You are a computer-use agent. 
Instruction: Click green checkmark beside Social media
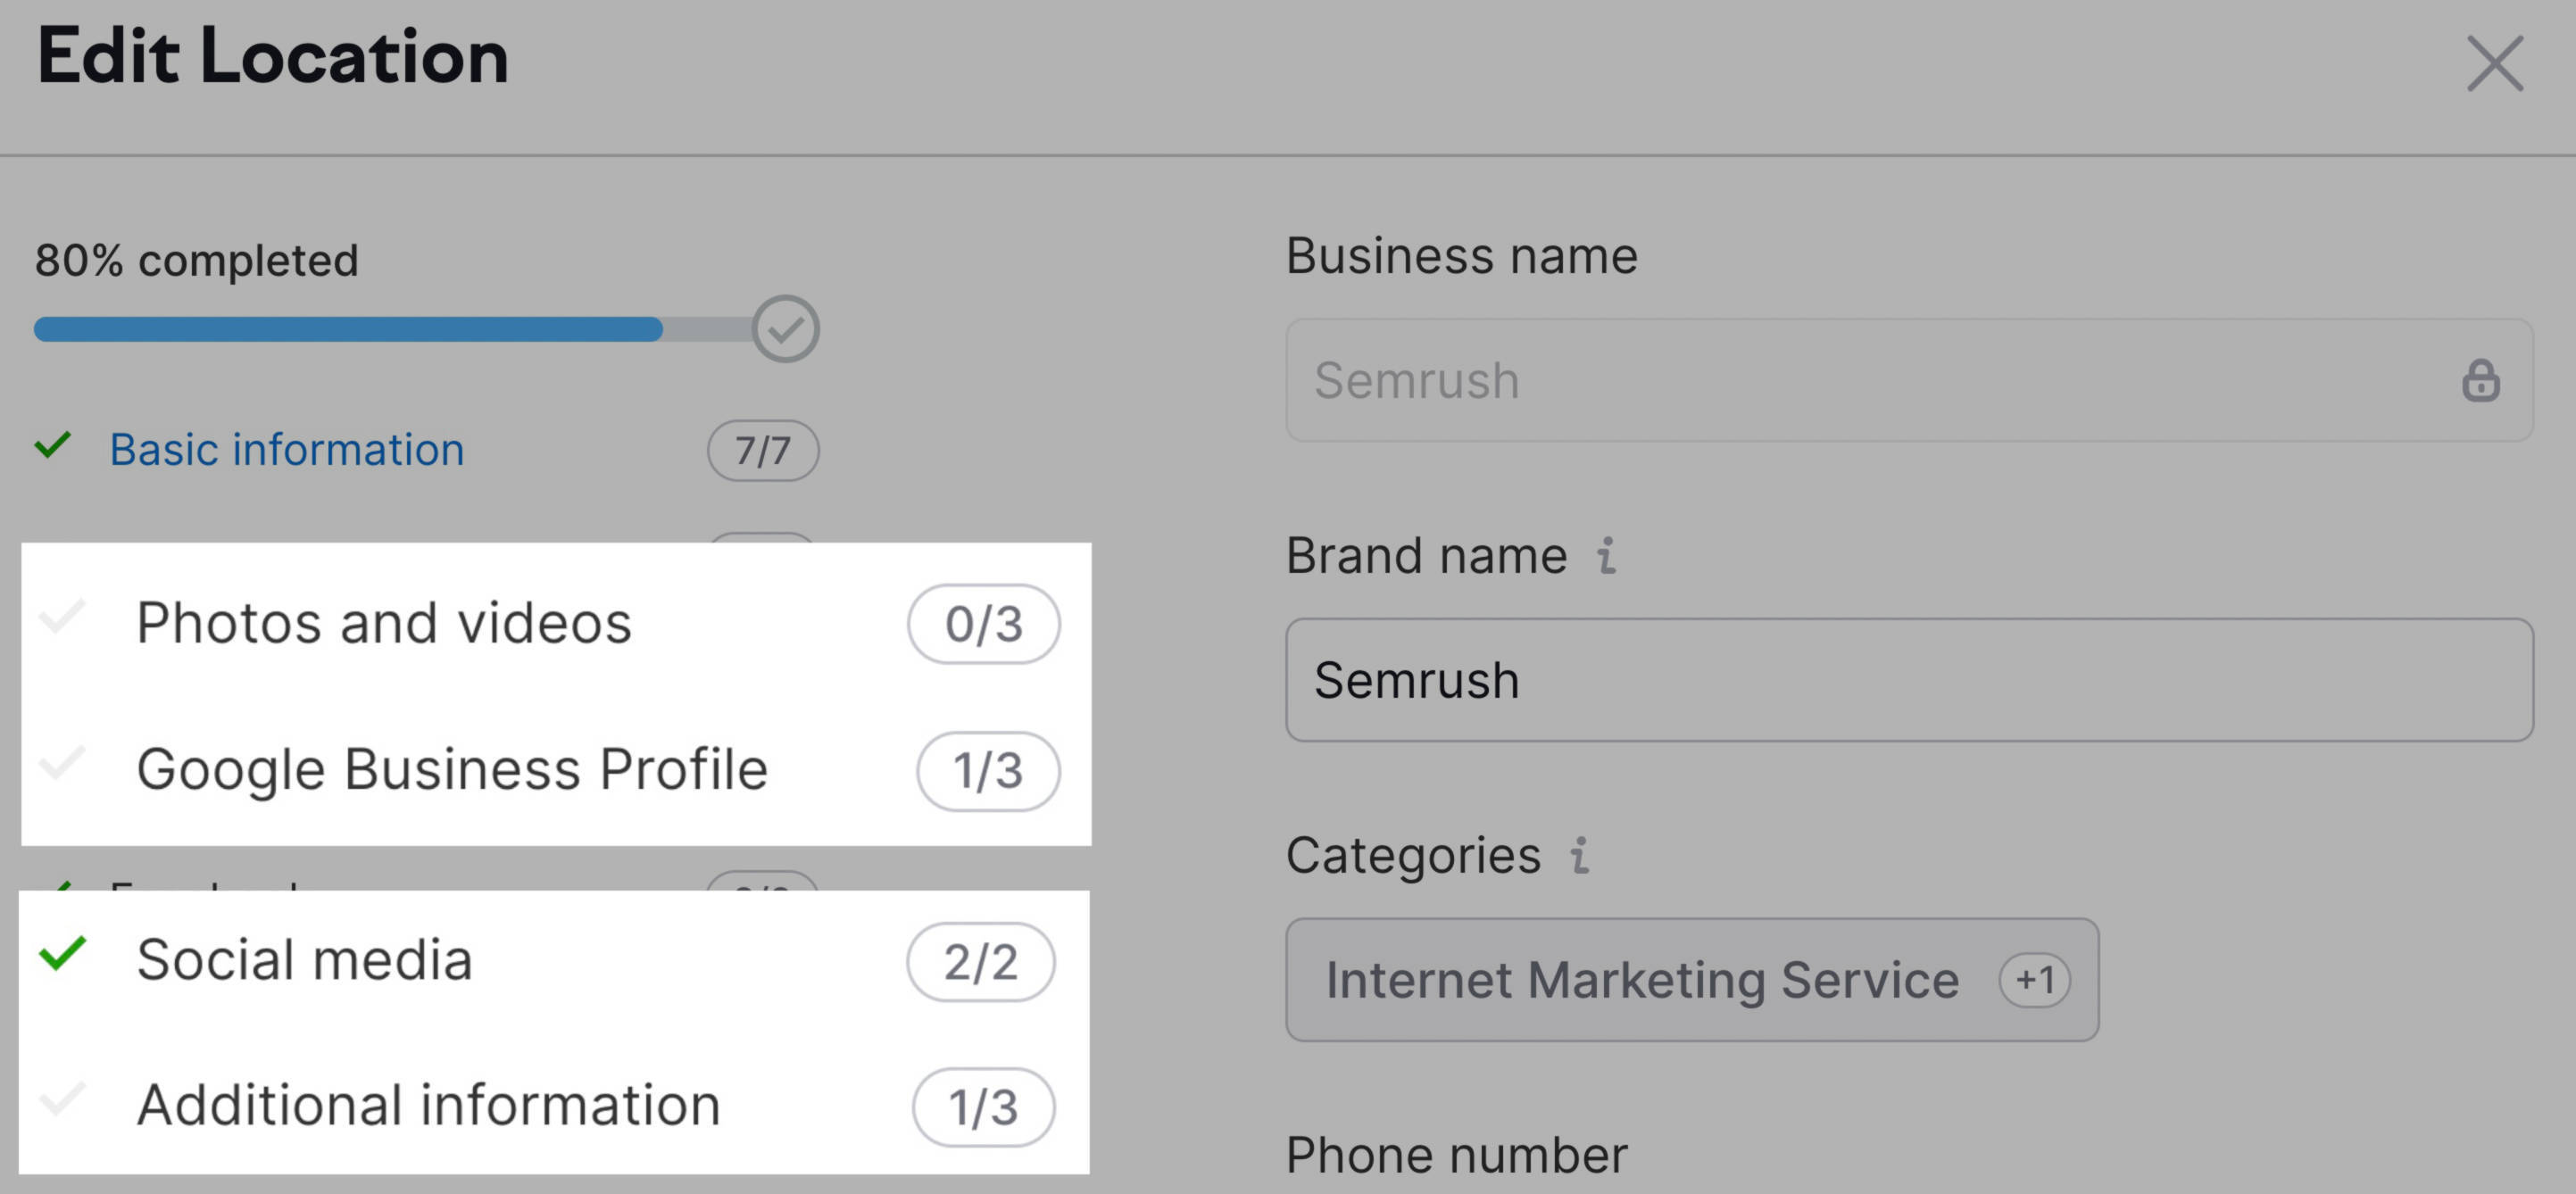tap(62, 954)
